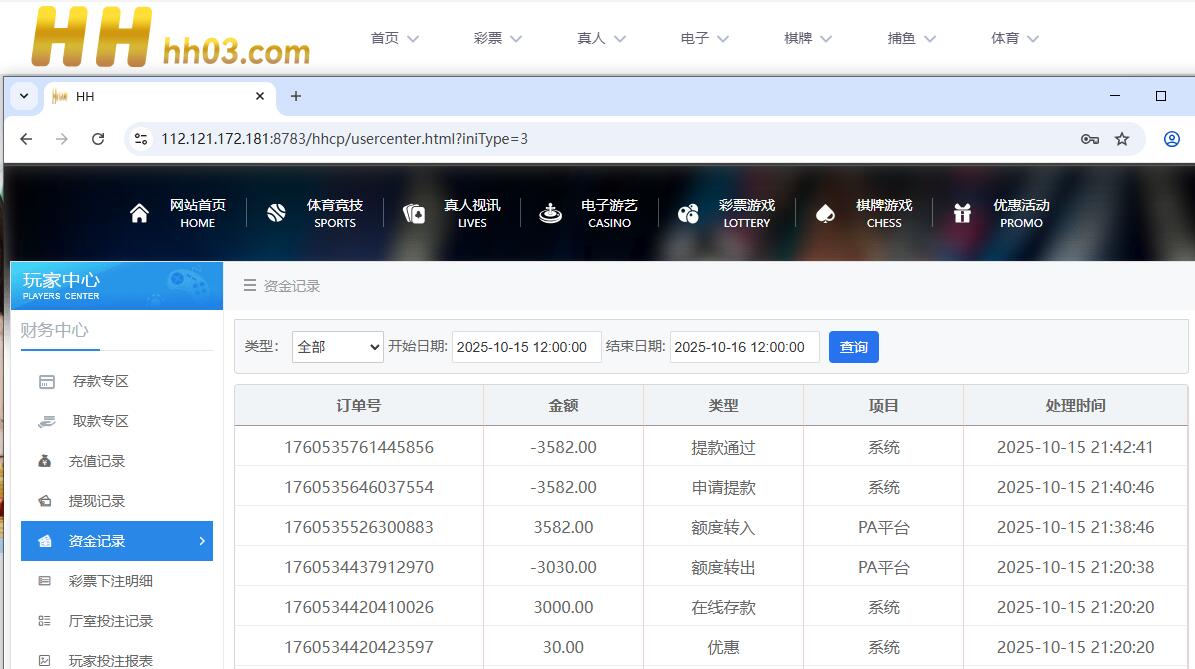
Task: Open a new browser tab
Action: 295,96
